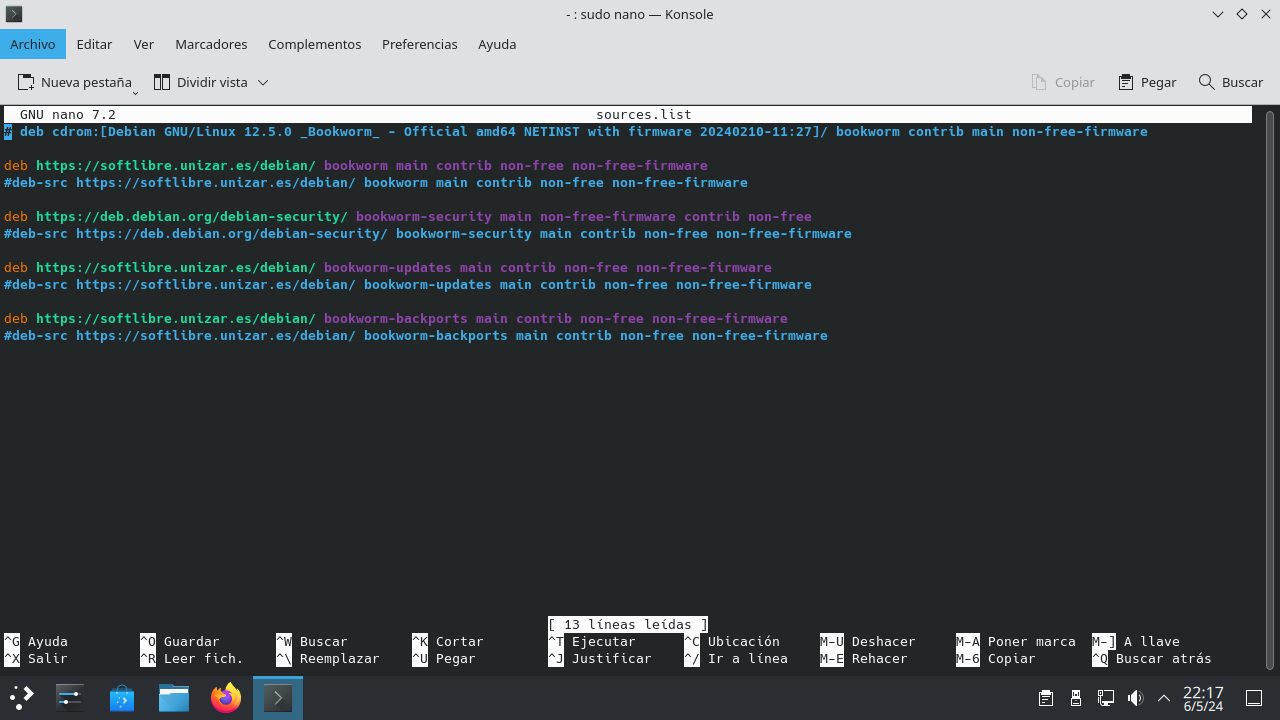Click the #deb-src bookworm-updates line
1280x720 pixels.
point(408,285)
